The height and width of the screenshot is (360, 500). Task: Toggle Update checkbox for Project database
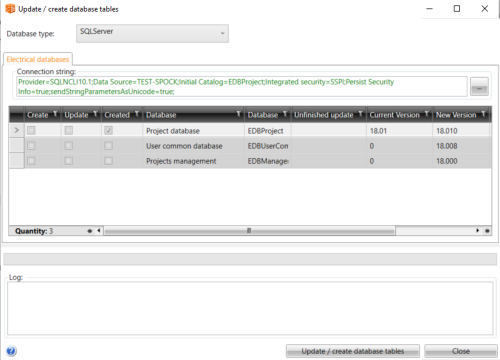click(x=69, y=131)
